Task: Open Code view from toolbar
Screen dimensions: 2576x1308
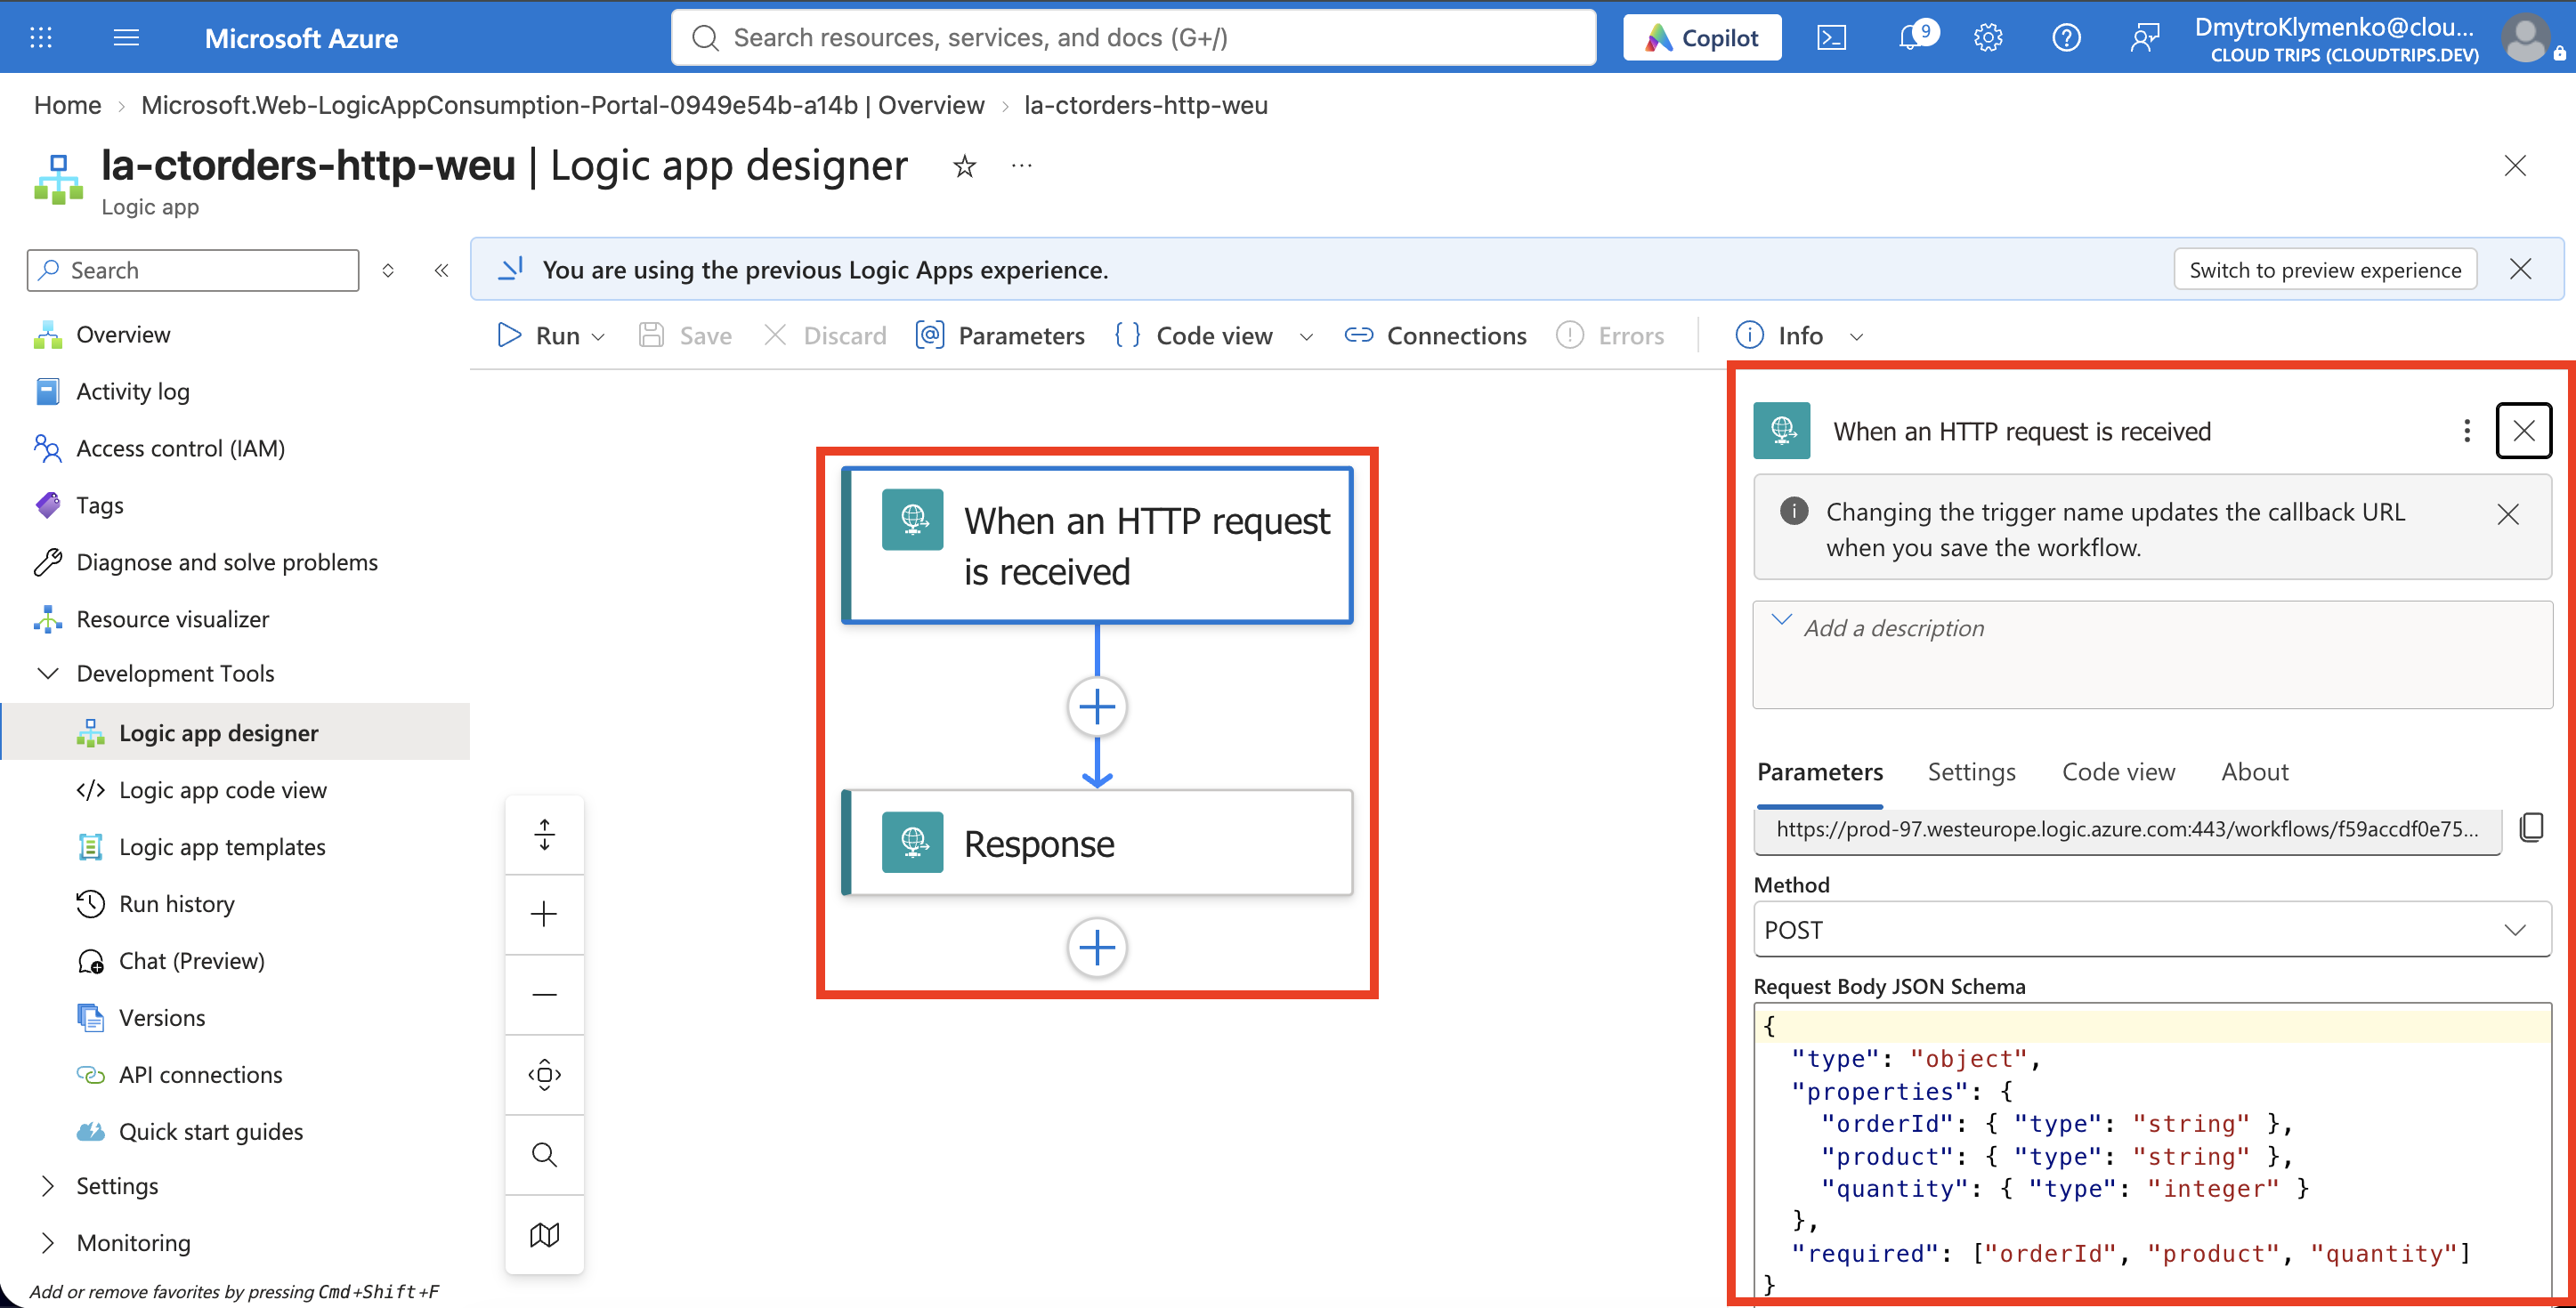Action: click(x=1194, y=335)
